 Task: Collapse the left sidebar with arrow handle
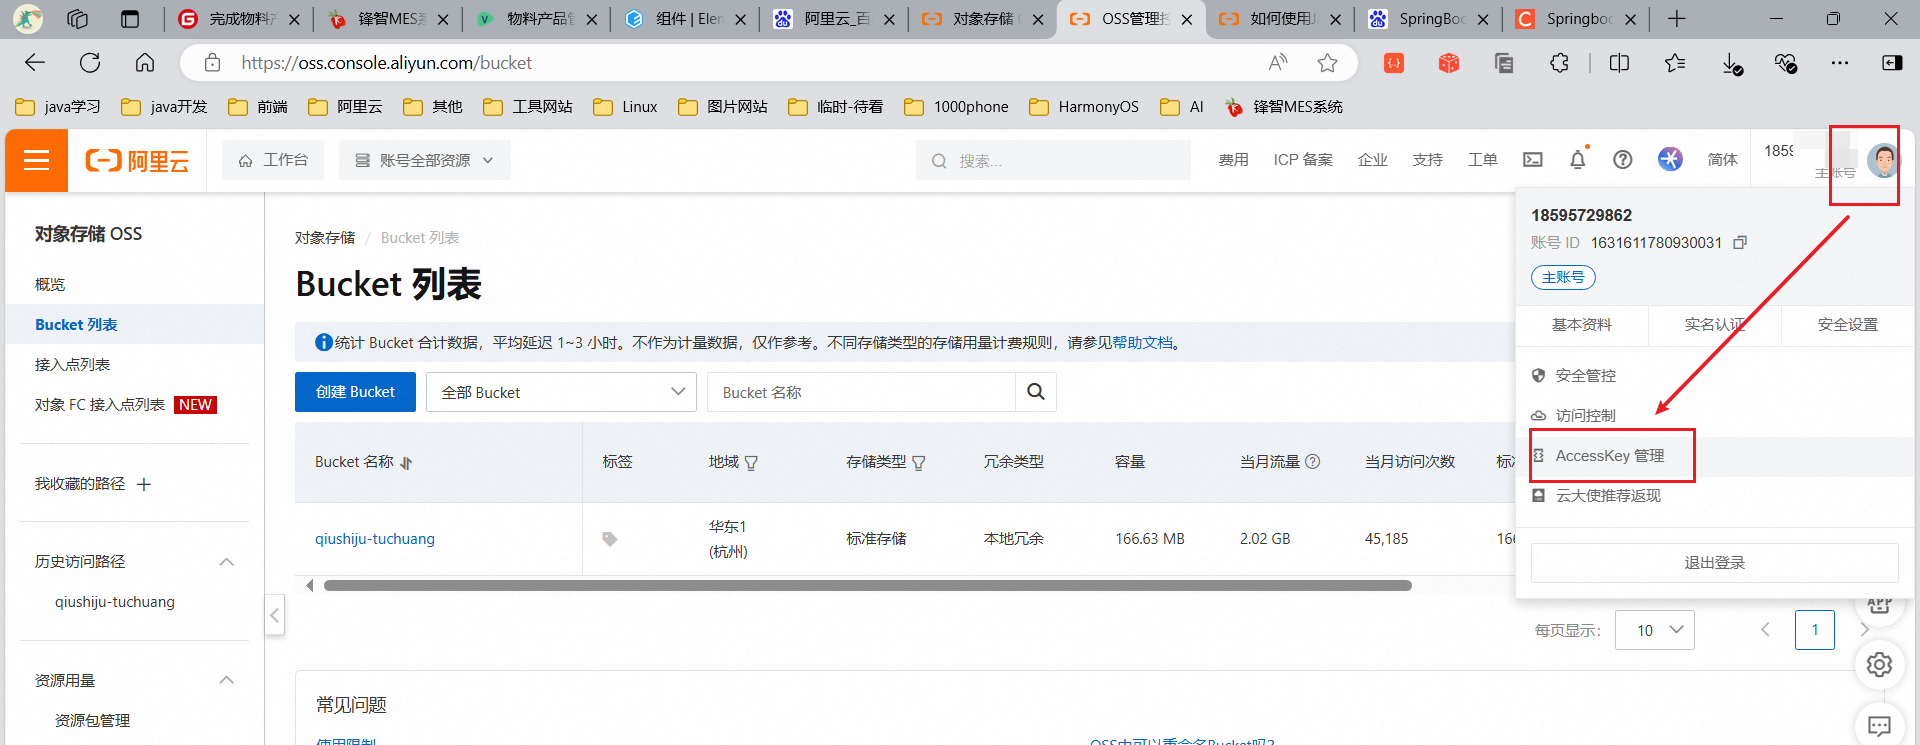coord(274,615)
